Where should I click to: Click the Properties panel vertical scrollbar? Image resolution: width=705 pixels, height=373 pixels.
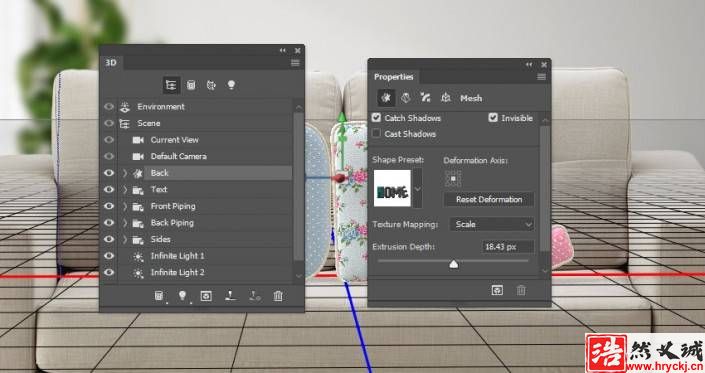click(x=544, y=189)
